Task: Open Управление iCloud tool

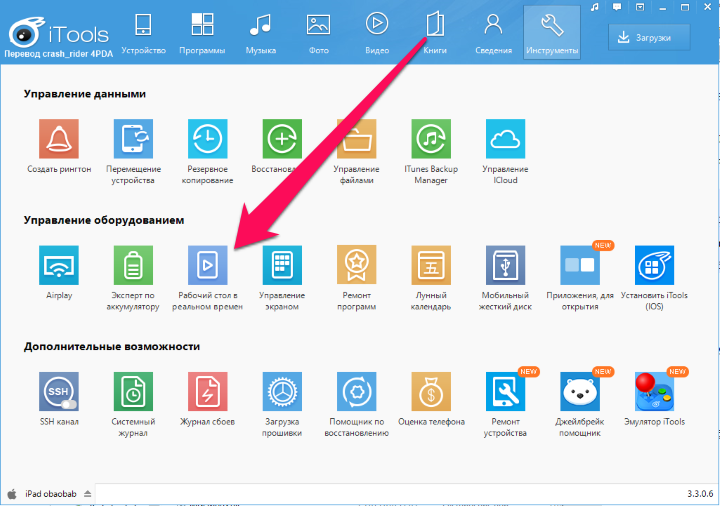Action: (505, 139)
